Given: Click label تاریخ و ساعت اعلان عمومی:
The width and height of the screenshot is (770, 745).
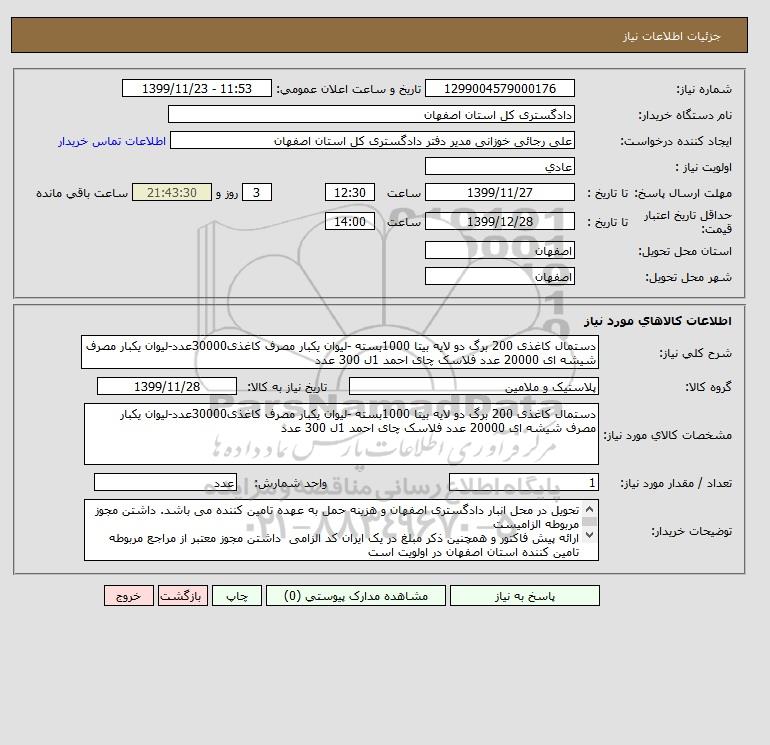Looking at the screenshot, I should click(x=349, y=89).
